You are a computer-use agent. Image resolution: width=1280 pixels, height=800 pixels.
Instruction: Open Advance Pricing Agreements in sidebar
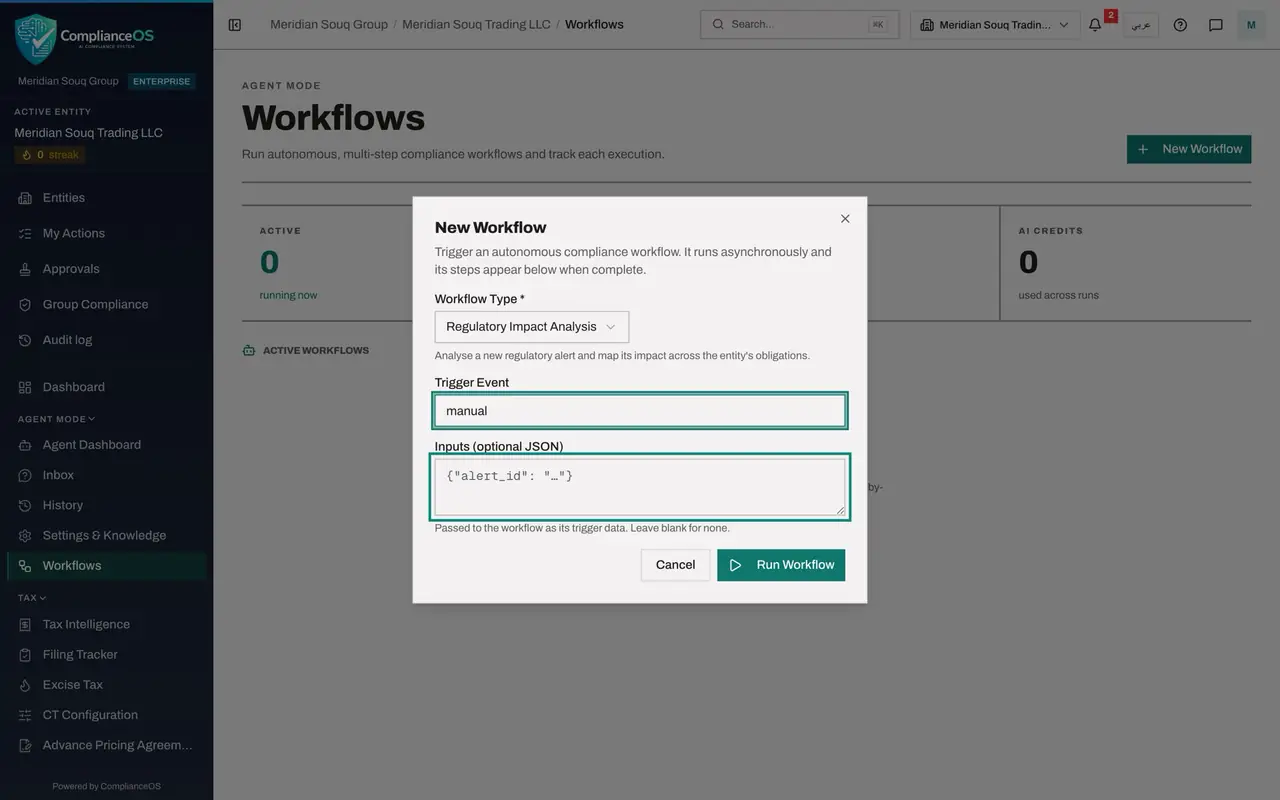click(107, 745)
